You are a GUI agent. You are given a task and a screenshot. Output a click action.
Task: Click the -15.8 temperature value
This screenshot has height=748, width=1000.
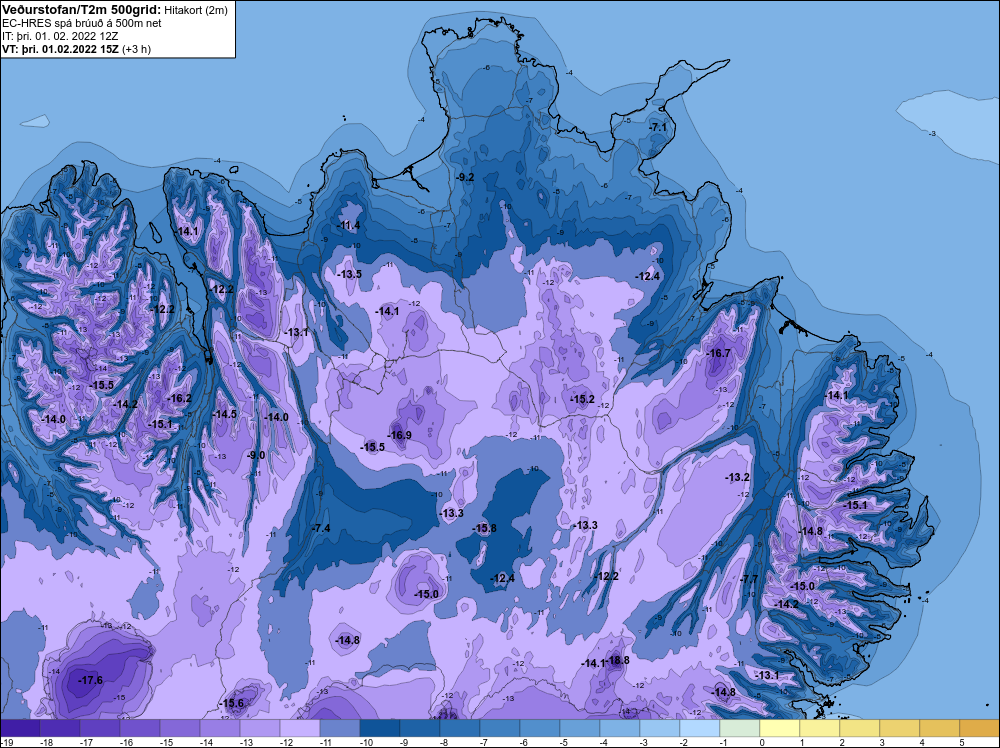(484, 528)
